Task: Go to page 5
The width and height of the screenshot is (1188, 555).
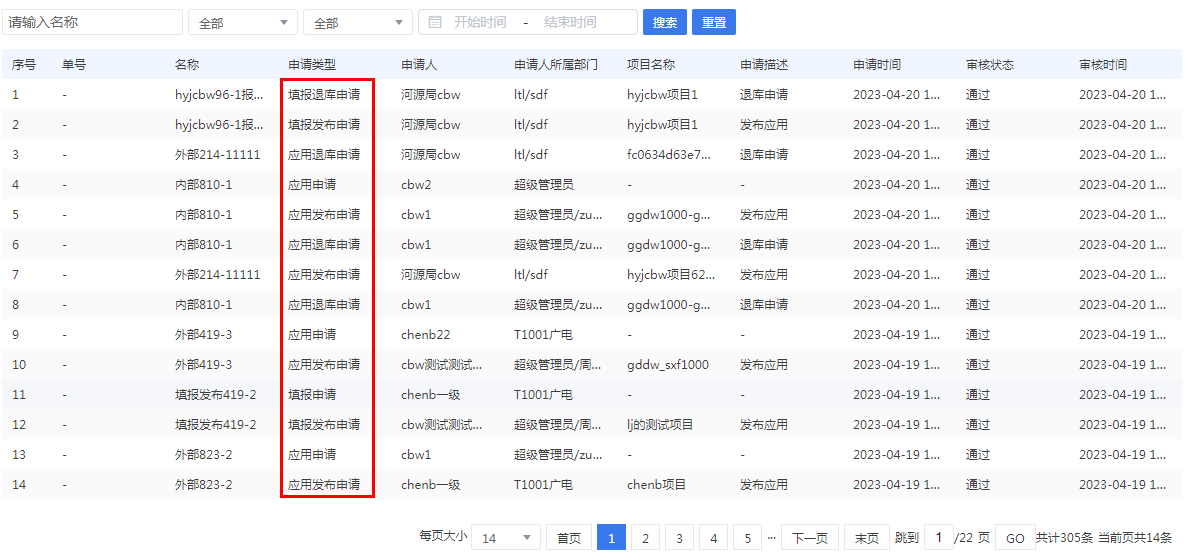Action: [747, 538]
